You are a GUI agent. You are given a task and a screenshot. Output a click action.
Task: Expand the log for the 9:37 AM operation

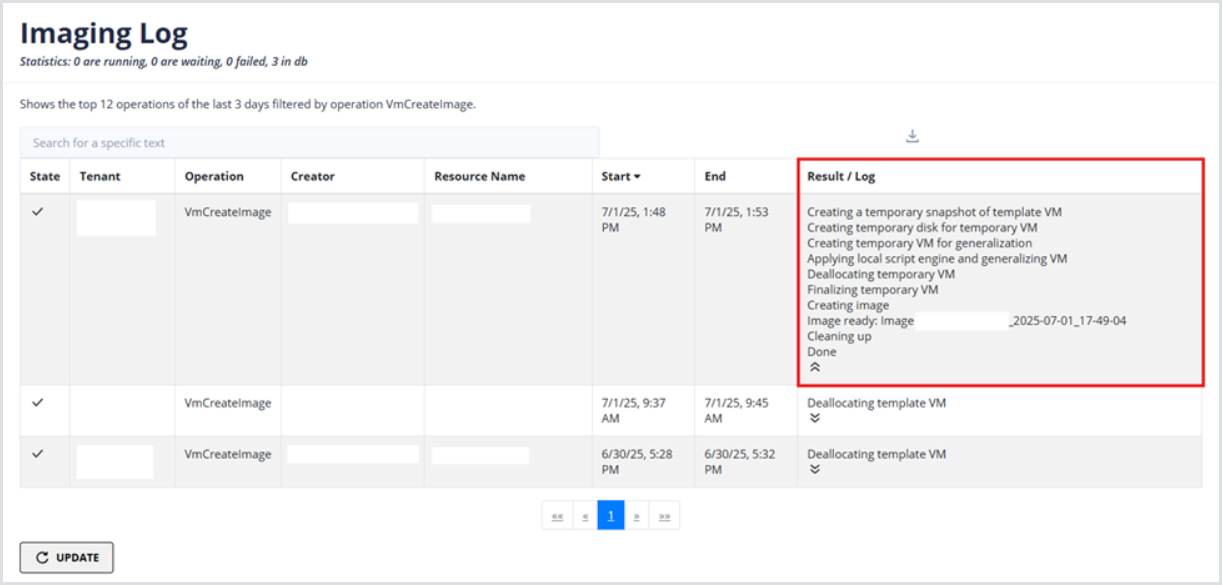(x=815, y=419)
